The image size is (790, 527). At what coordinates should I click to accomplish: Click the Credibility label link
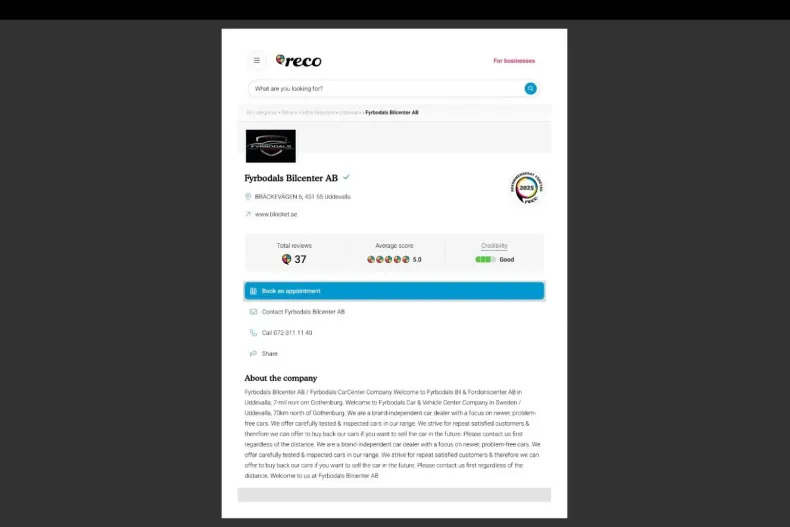coord(494,246)
